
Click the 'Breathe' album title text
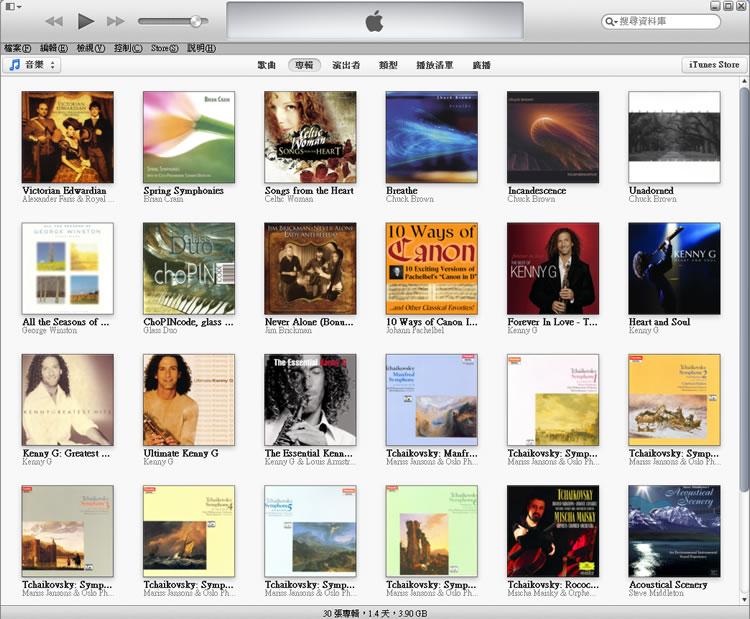pyautogui.click(x=402, y=190)
